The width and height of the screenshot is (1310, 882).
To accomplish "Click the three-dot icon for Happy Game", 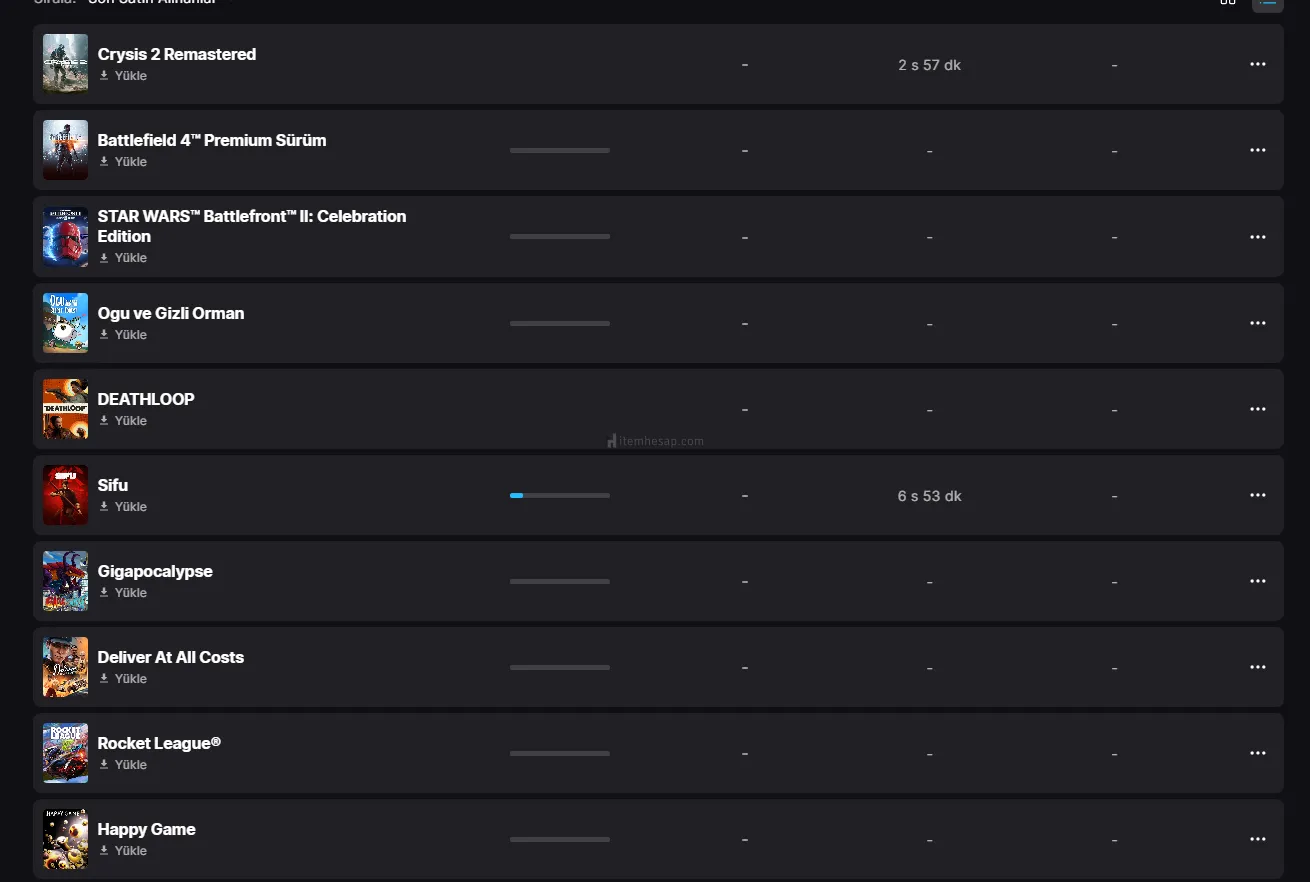I will [x=1258, y=839].
